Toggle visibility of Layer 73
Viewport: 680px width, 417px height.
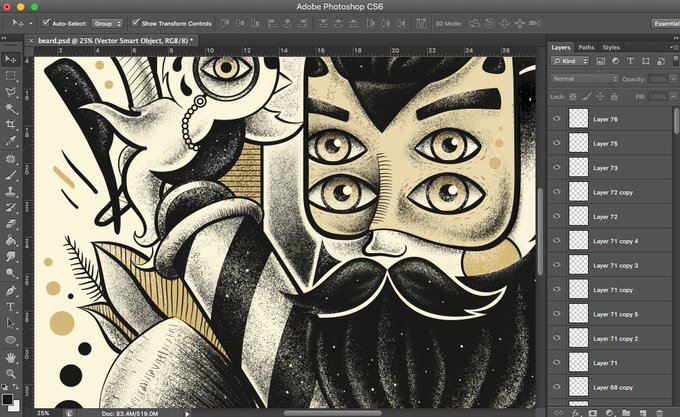pos(557,167)
